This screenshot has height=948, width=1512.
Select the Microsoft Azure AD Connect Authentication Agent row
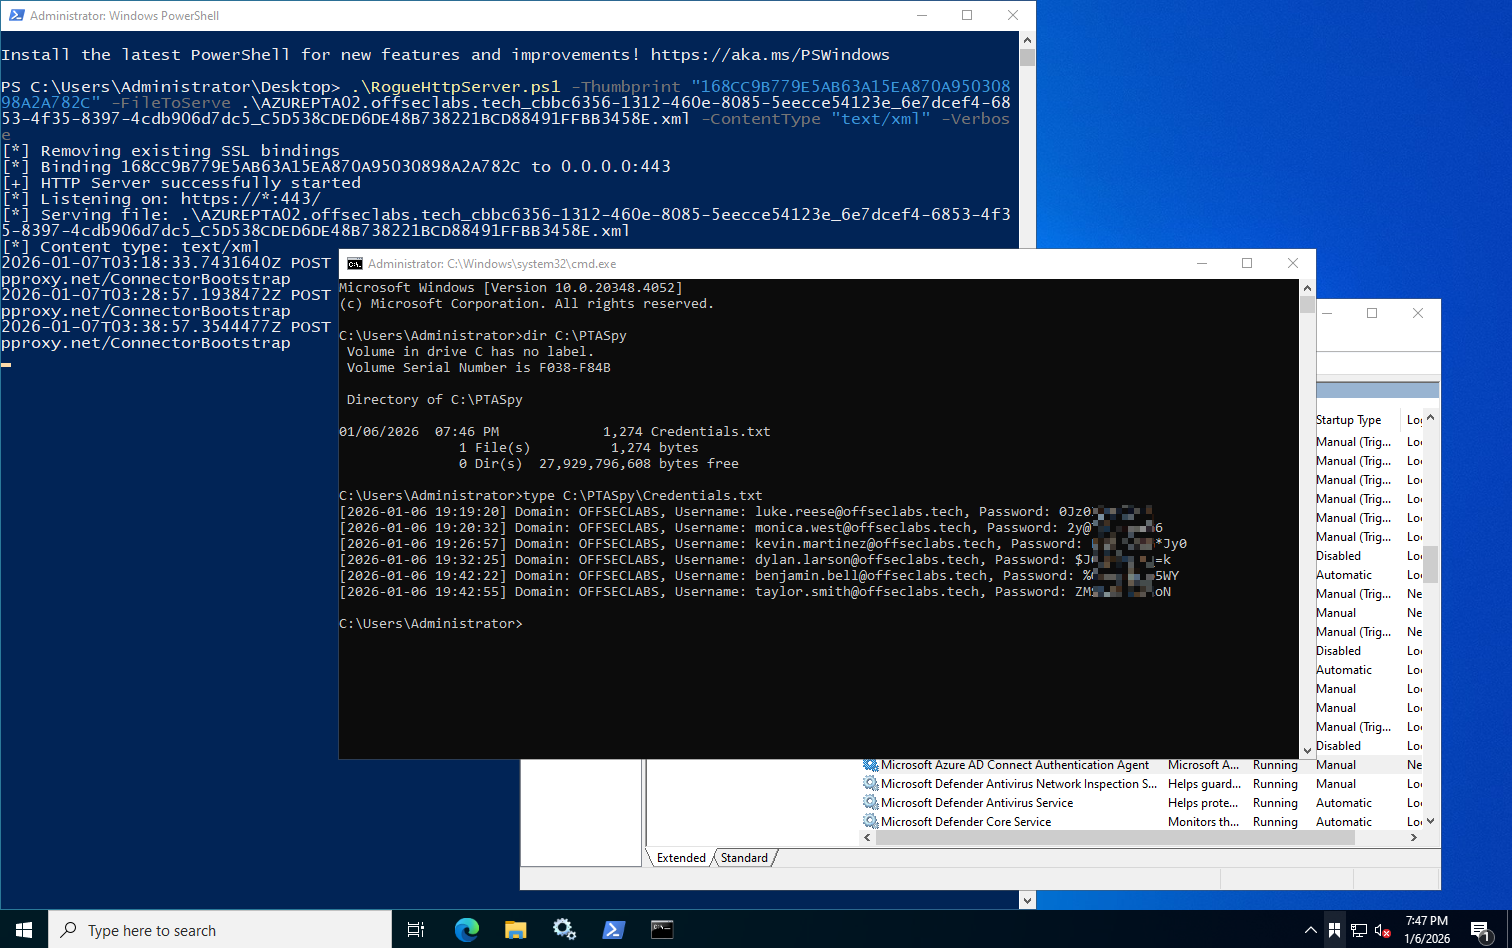tap(1142, 765)
